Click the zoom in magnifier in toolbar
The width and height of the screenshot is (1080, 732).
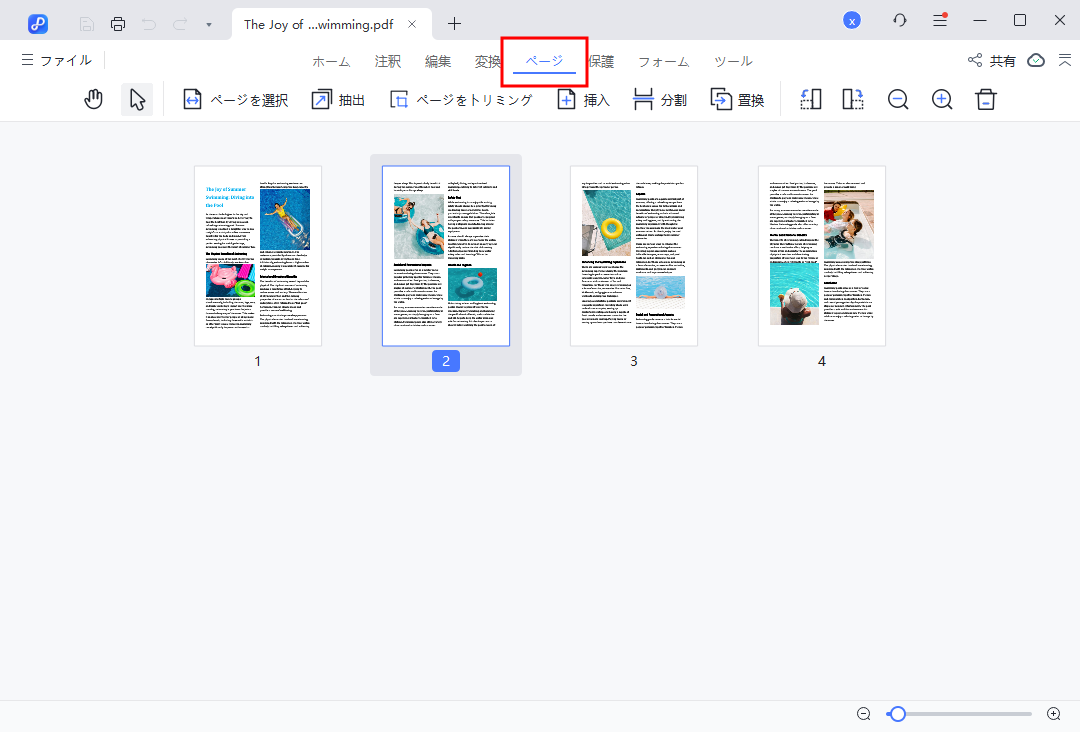point(942,100)
